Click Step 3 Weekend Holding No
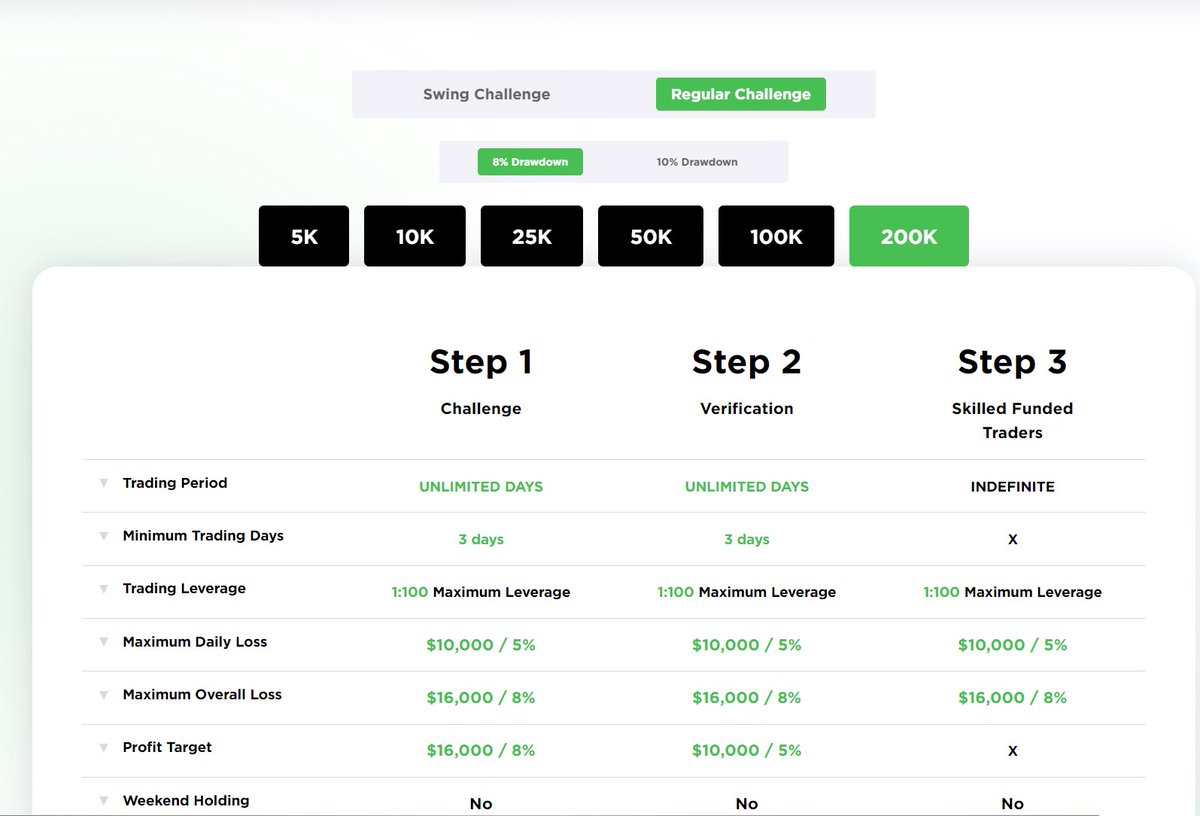Image resolution: width=1200 pixels, height=816 pixels. coord(1012,804)
